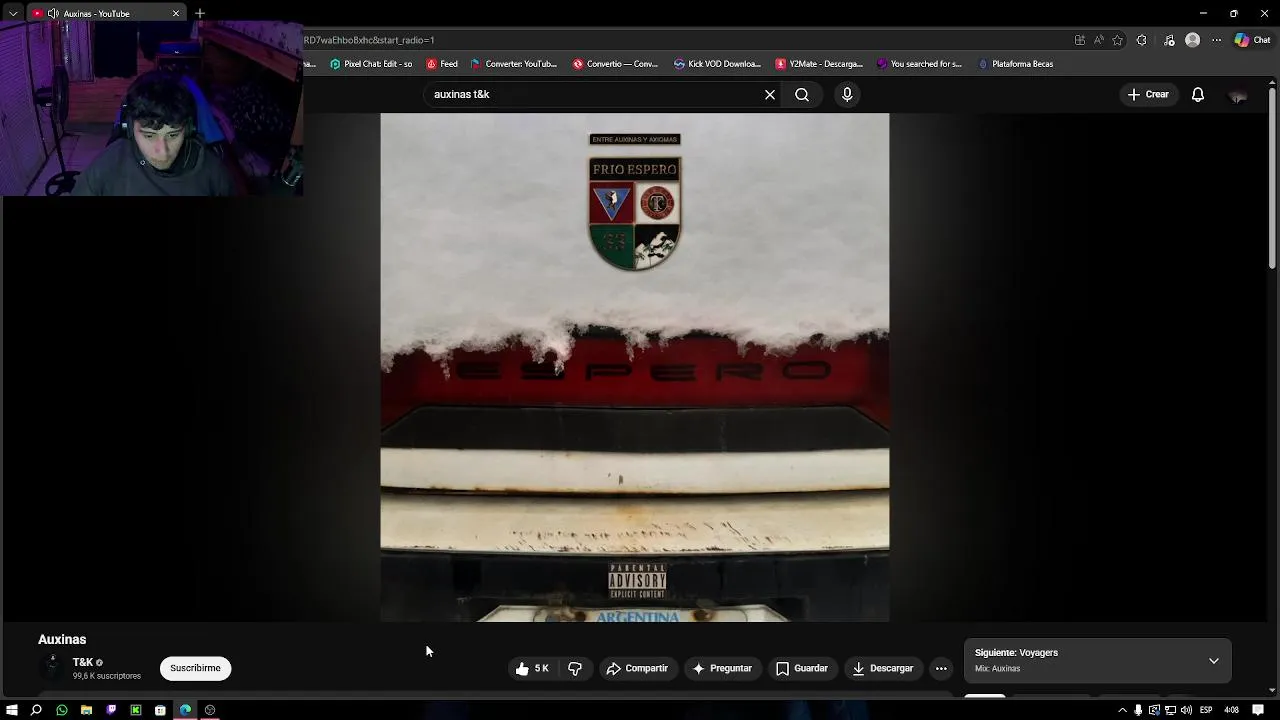Image resolution: width=1280 pixels, height=720 pixels.
Task: Open Plataforma Becas bookmark
Action: click(1015, 64)
